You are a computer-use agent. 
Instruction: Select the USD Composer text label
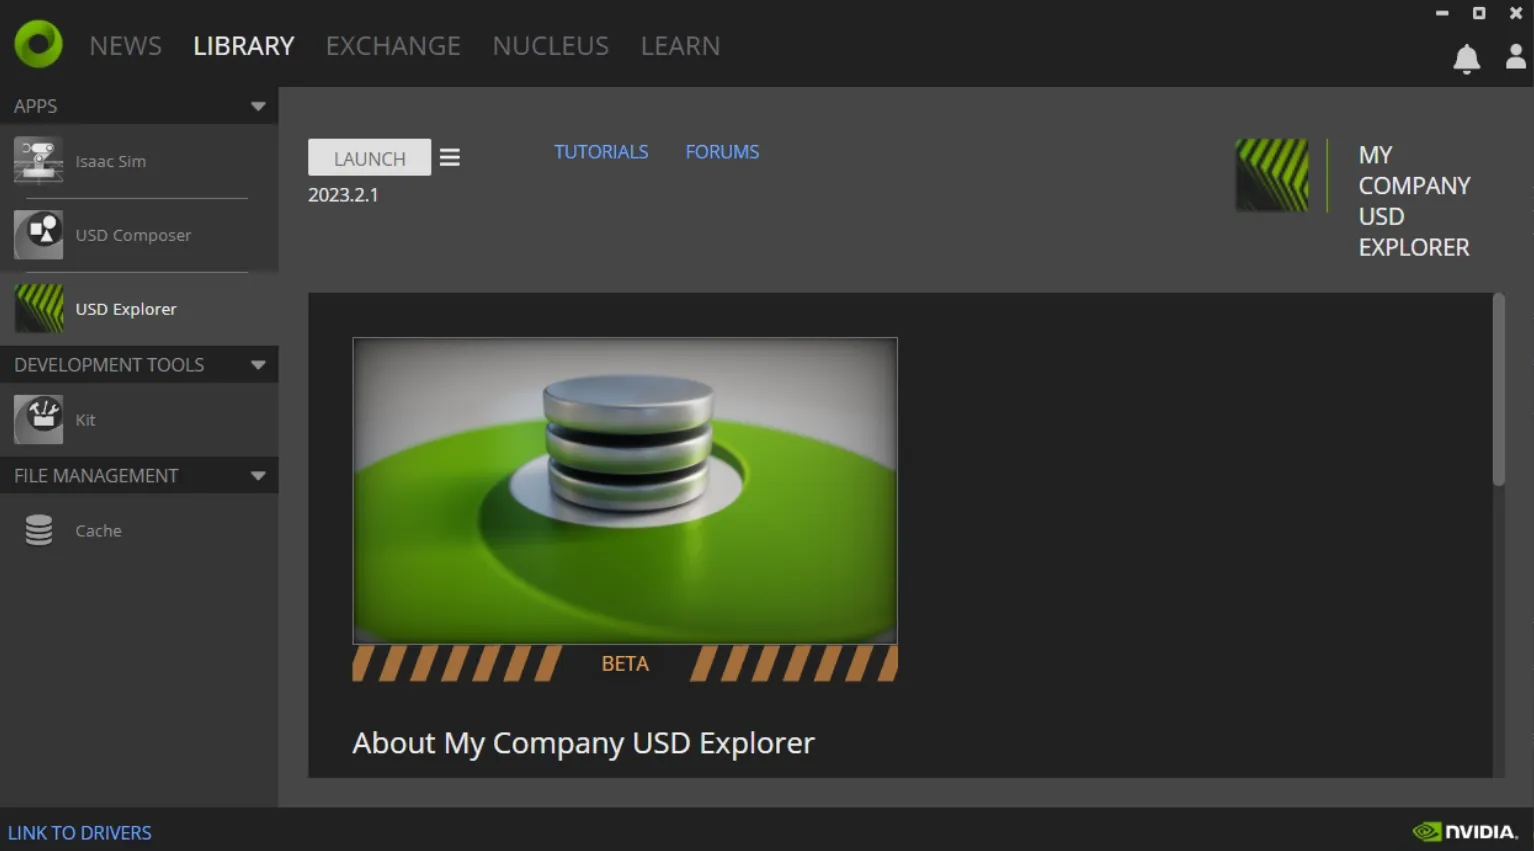click(133, 235)
